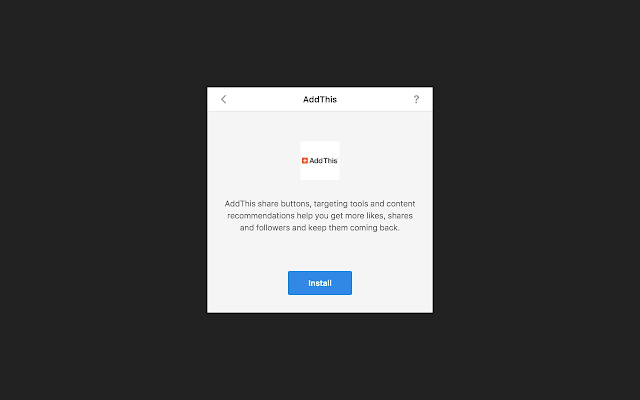640x400 pixels.
Task: Click the line 'and followers and keep them coming back'
Action: pos(320,228)
